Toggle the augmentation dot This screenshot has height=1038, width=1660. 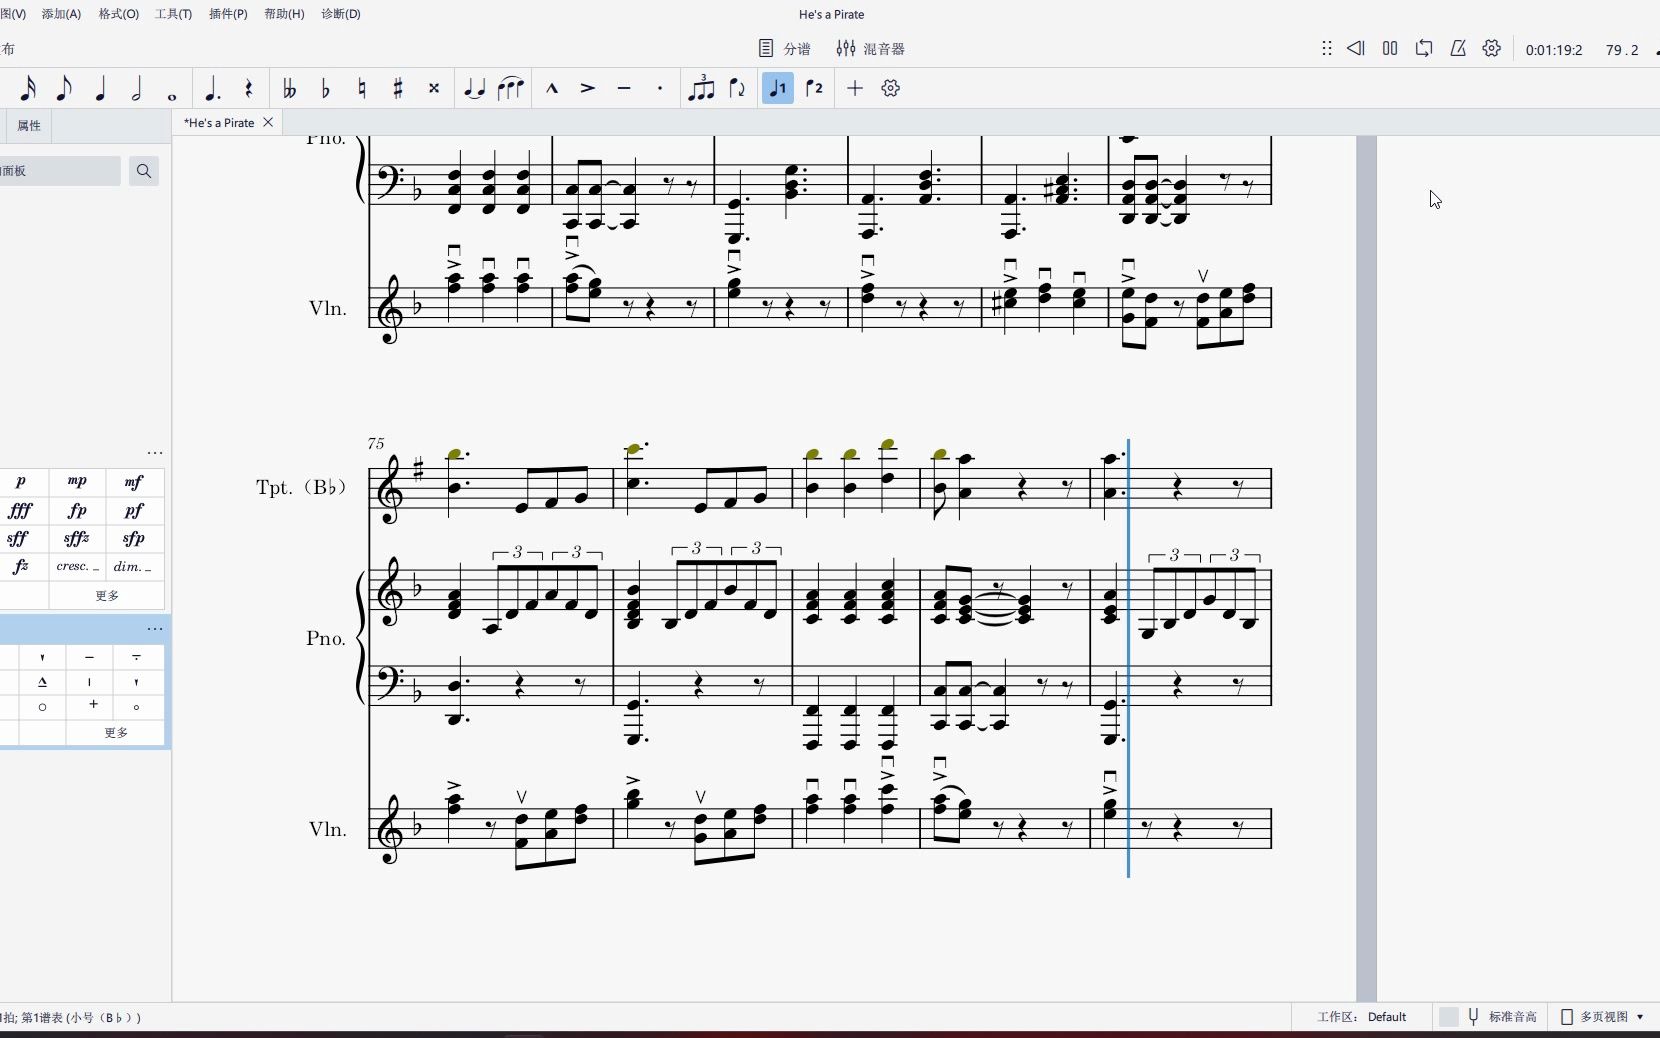click(212, 88)
